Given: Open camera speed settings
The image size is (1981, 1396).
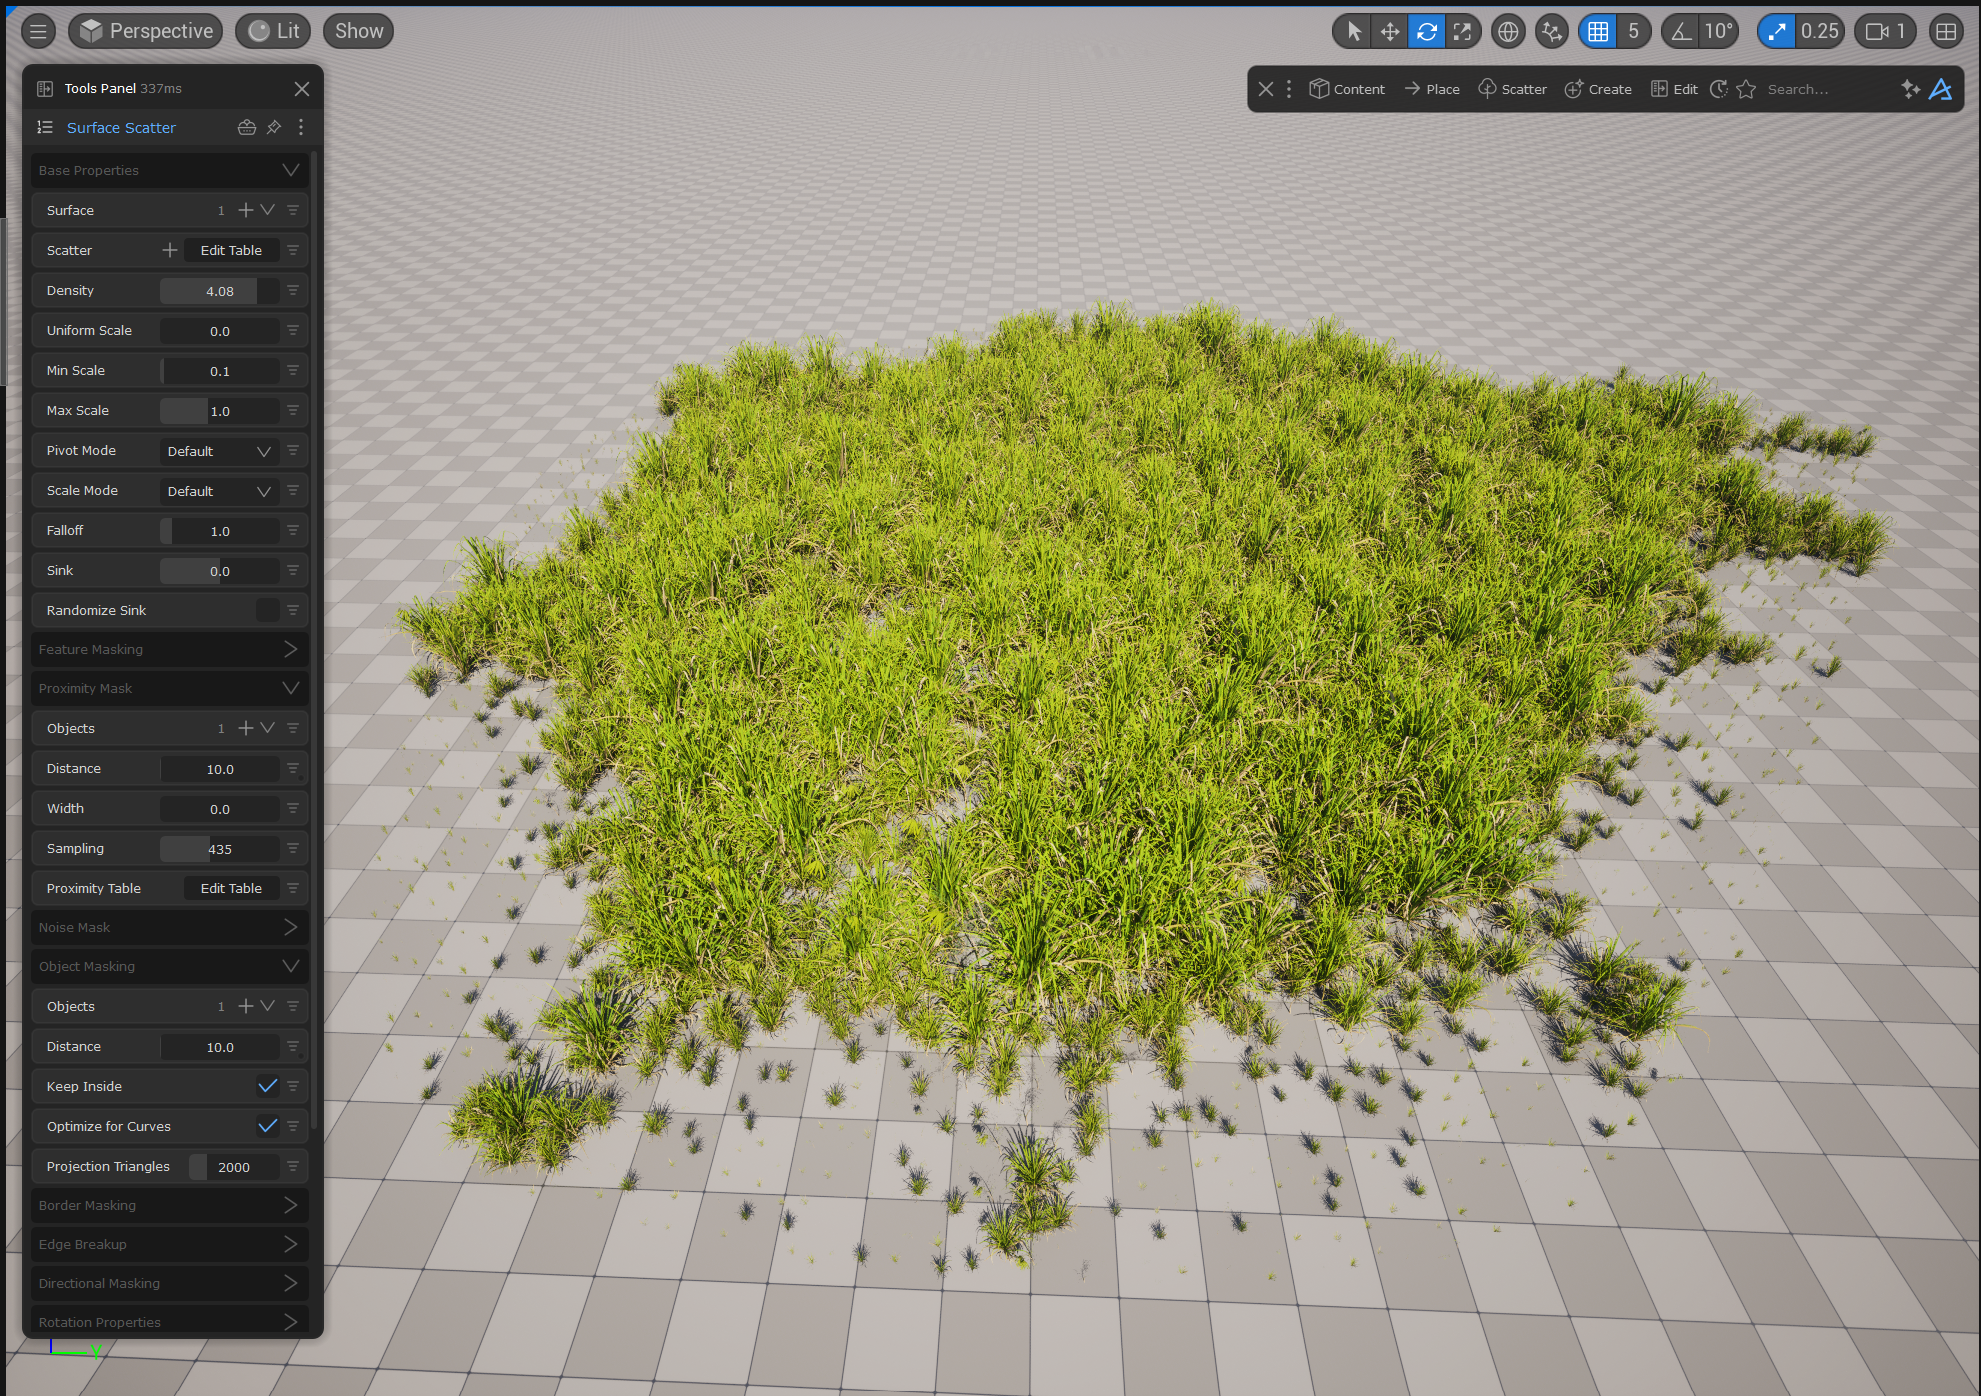Looking at the screenshot, I should click(x=1886, y=31).
